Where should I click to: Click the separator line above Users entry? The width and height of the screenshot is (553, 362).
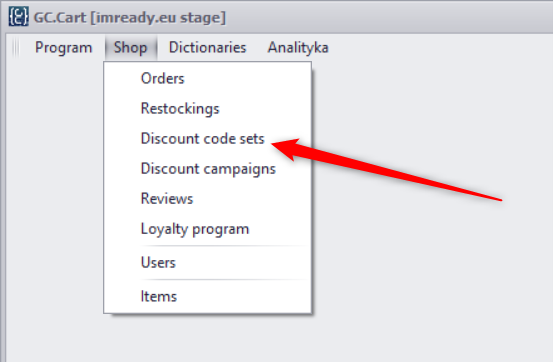point(224,246)
